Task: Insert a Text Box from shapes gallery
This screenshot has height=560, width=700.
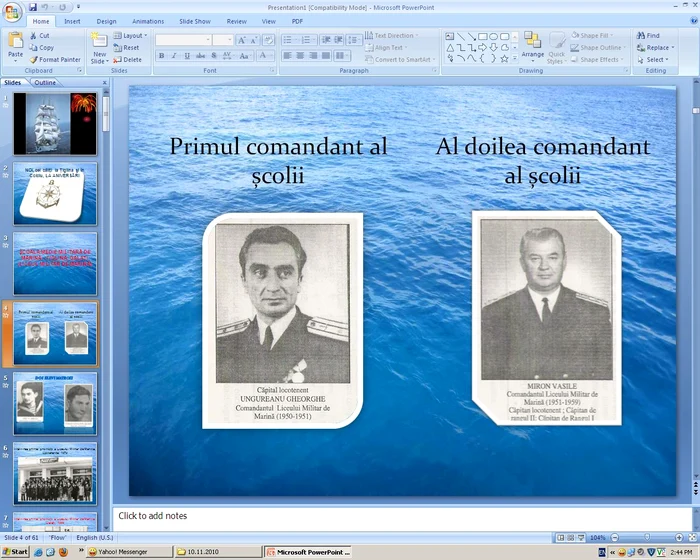Action: [x=450, y=37]
